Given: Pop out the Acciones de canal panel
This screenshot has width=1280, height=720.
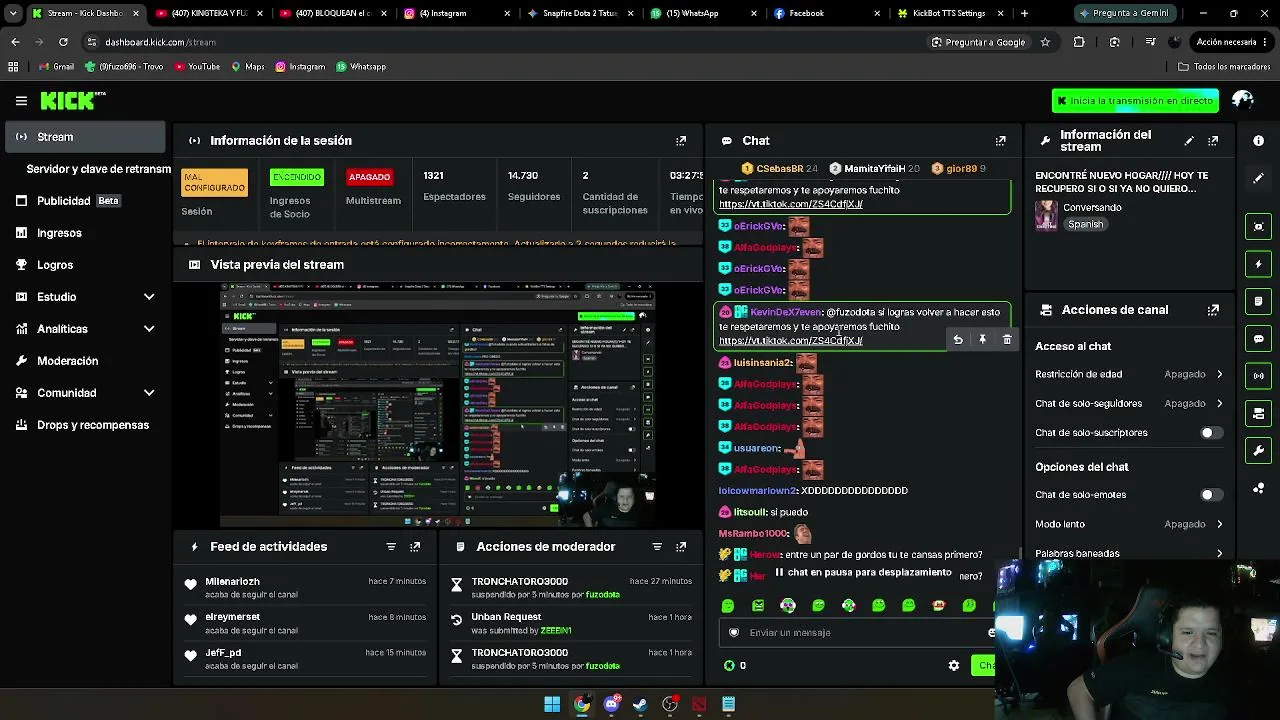Looking at the screenshot, I should click(x=1213, y=310).
